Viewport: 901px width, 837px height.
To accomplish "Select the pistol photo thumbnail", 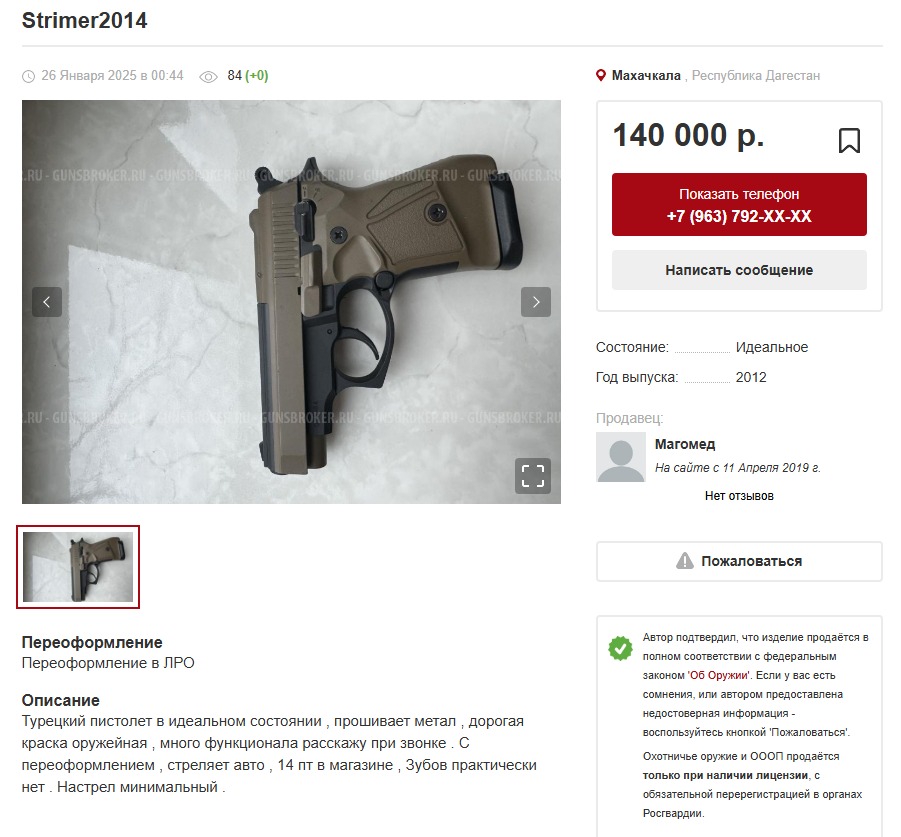I will pyautogui.click(x=78, y=566).
